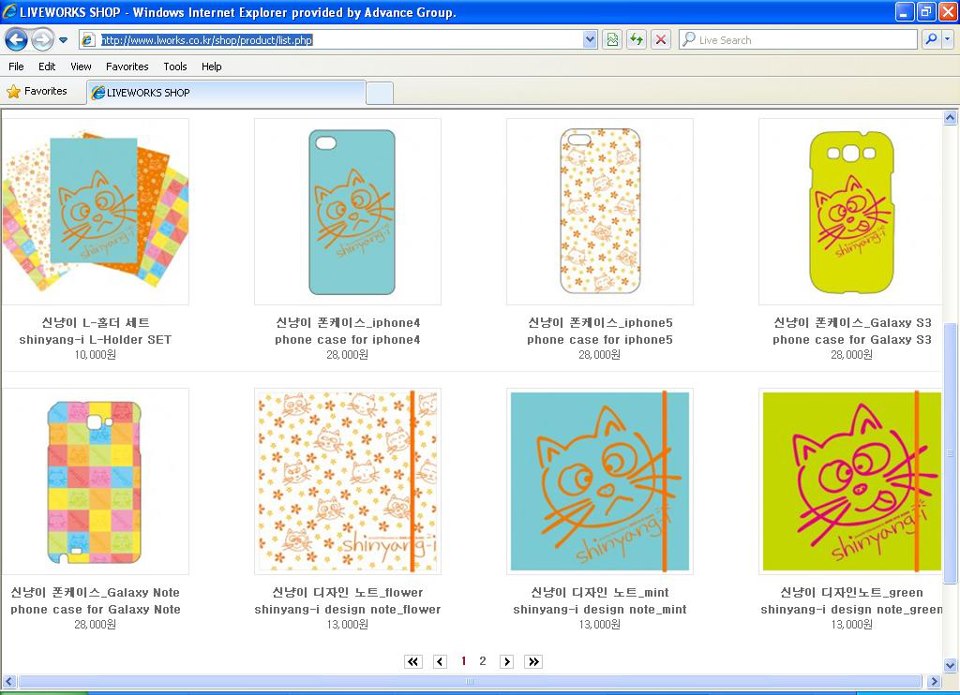Click the 'phone case for Galaxy Note' title
This screenshot has width=960, height=695.
tap(95, 610)
